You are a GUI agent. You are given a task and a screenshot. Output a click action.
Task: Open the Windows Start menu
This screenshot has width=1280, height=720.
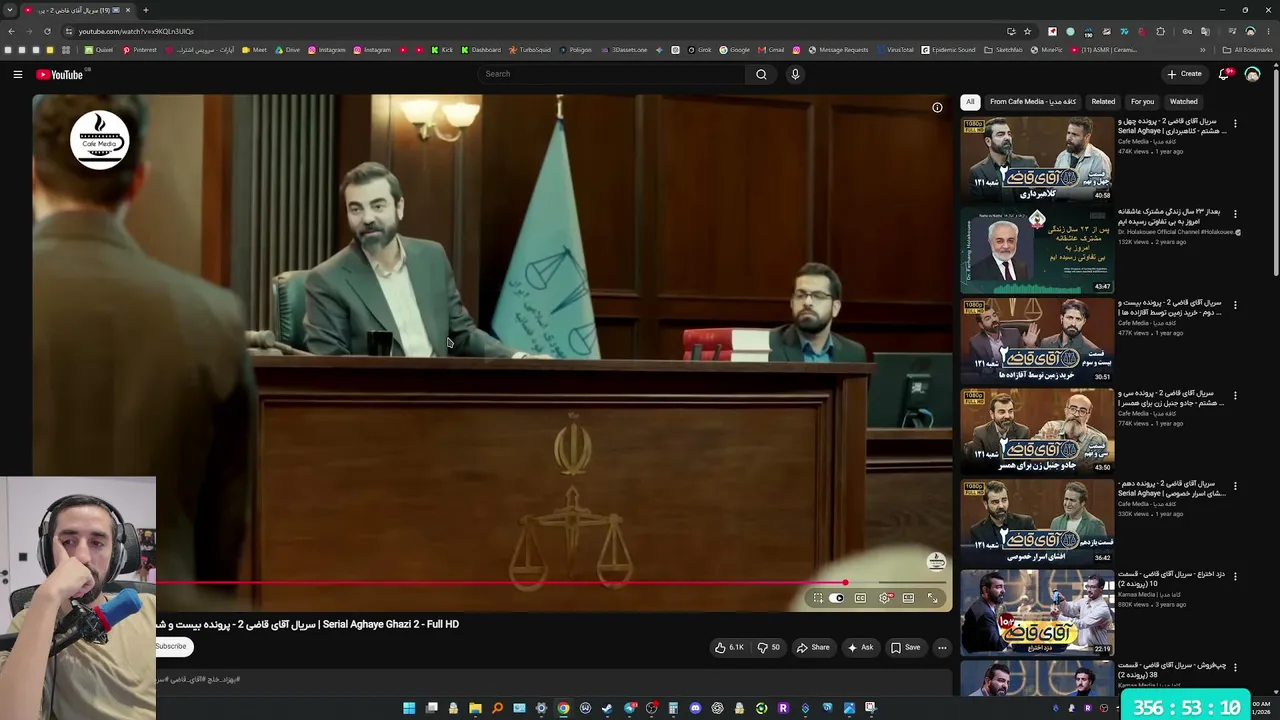click(409, 708)
